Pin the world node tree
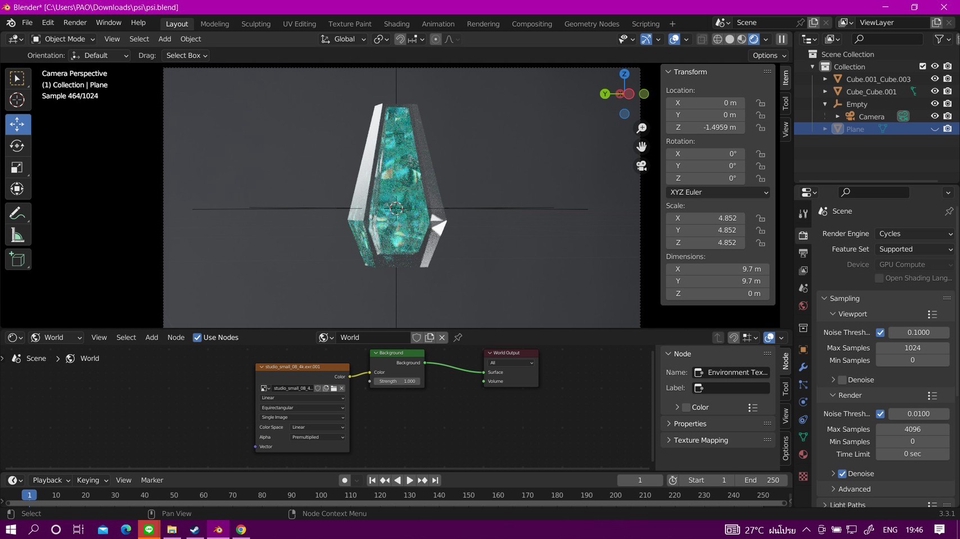The width and height of the screenshot is (960, 539). tap(458, 337)
